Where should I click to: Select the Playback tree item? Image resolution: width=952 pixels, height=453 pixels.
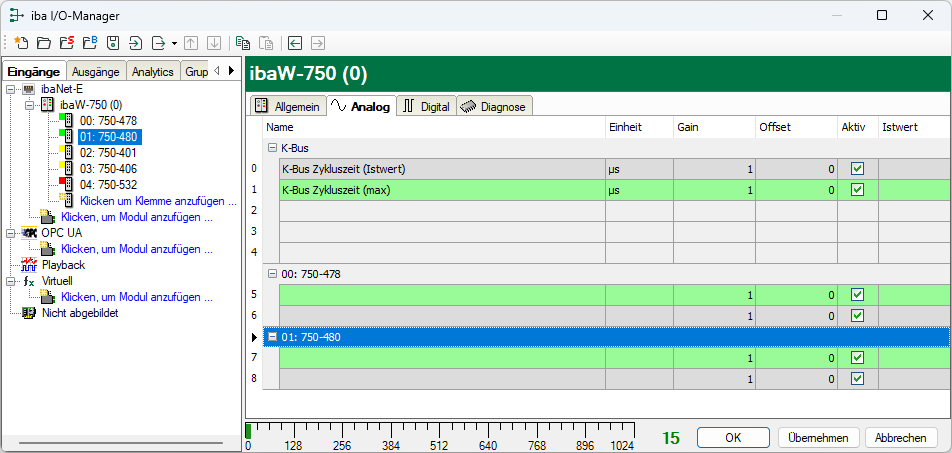[63, 265]
